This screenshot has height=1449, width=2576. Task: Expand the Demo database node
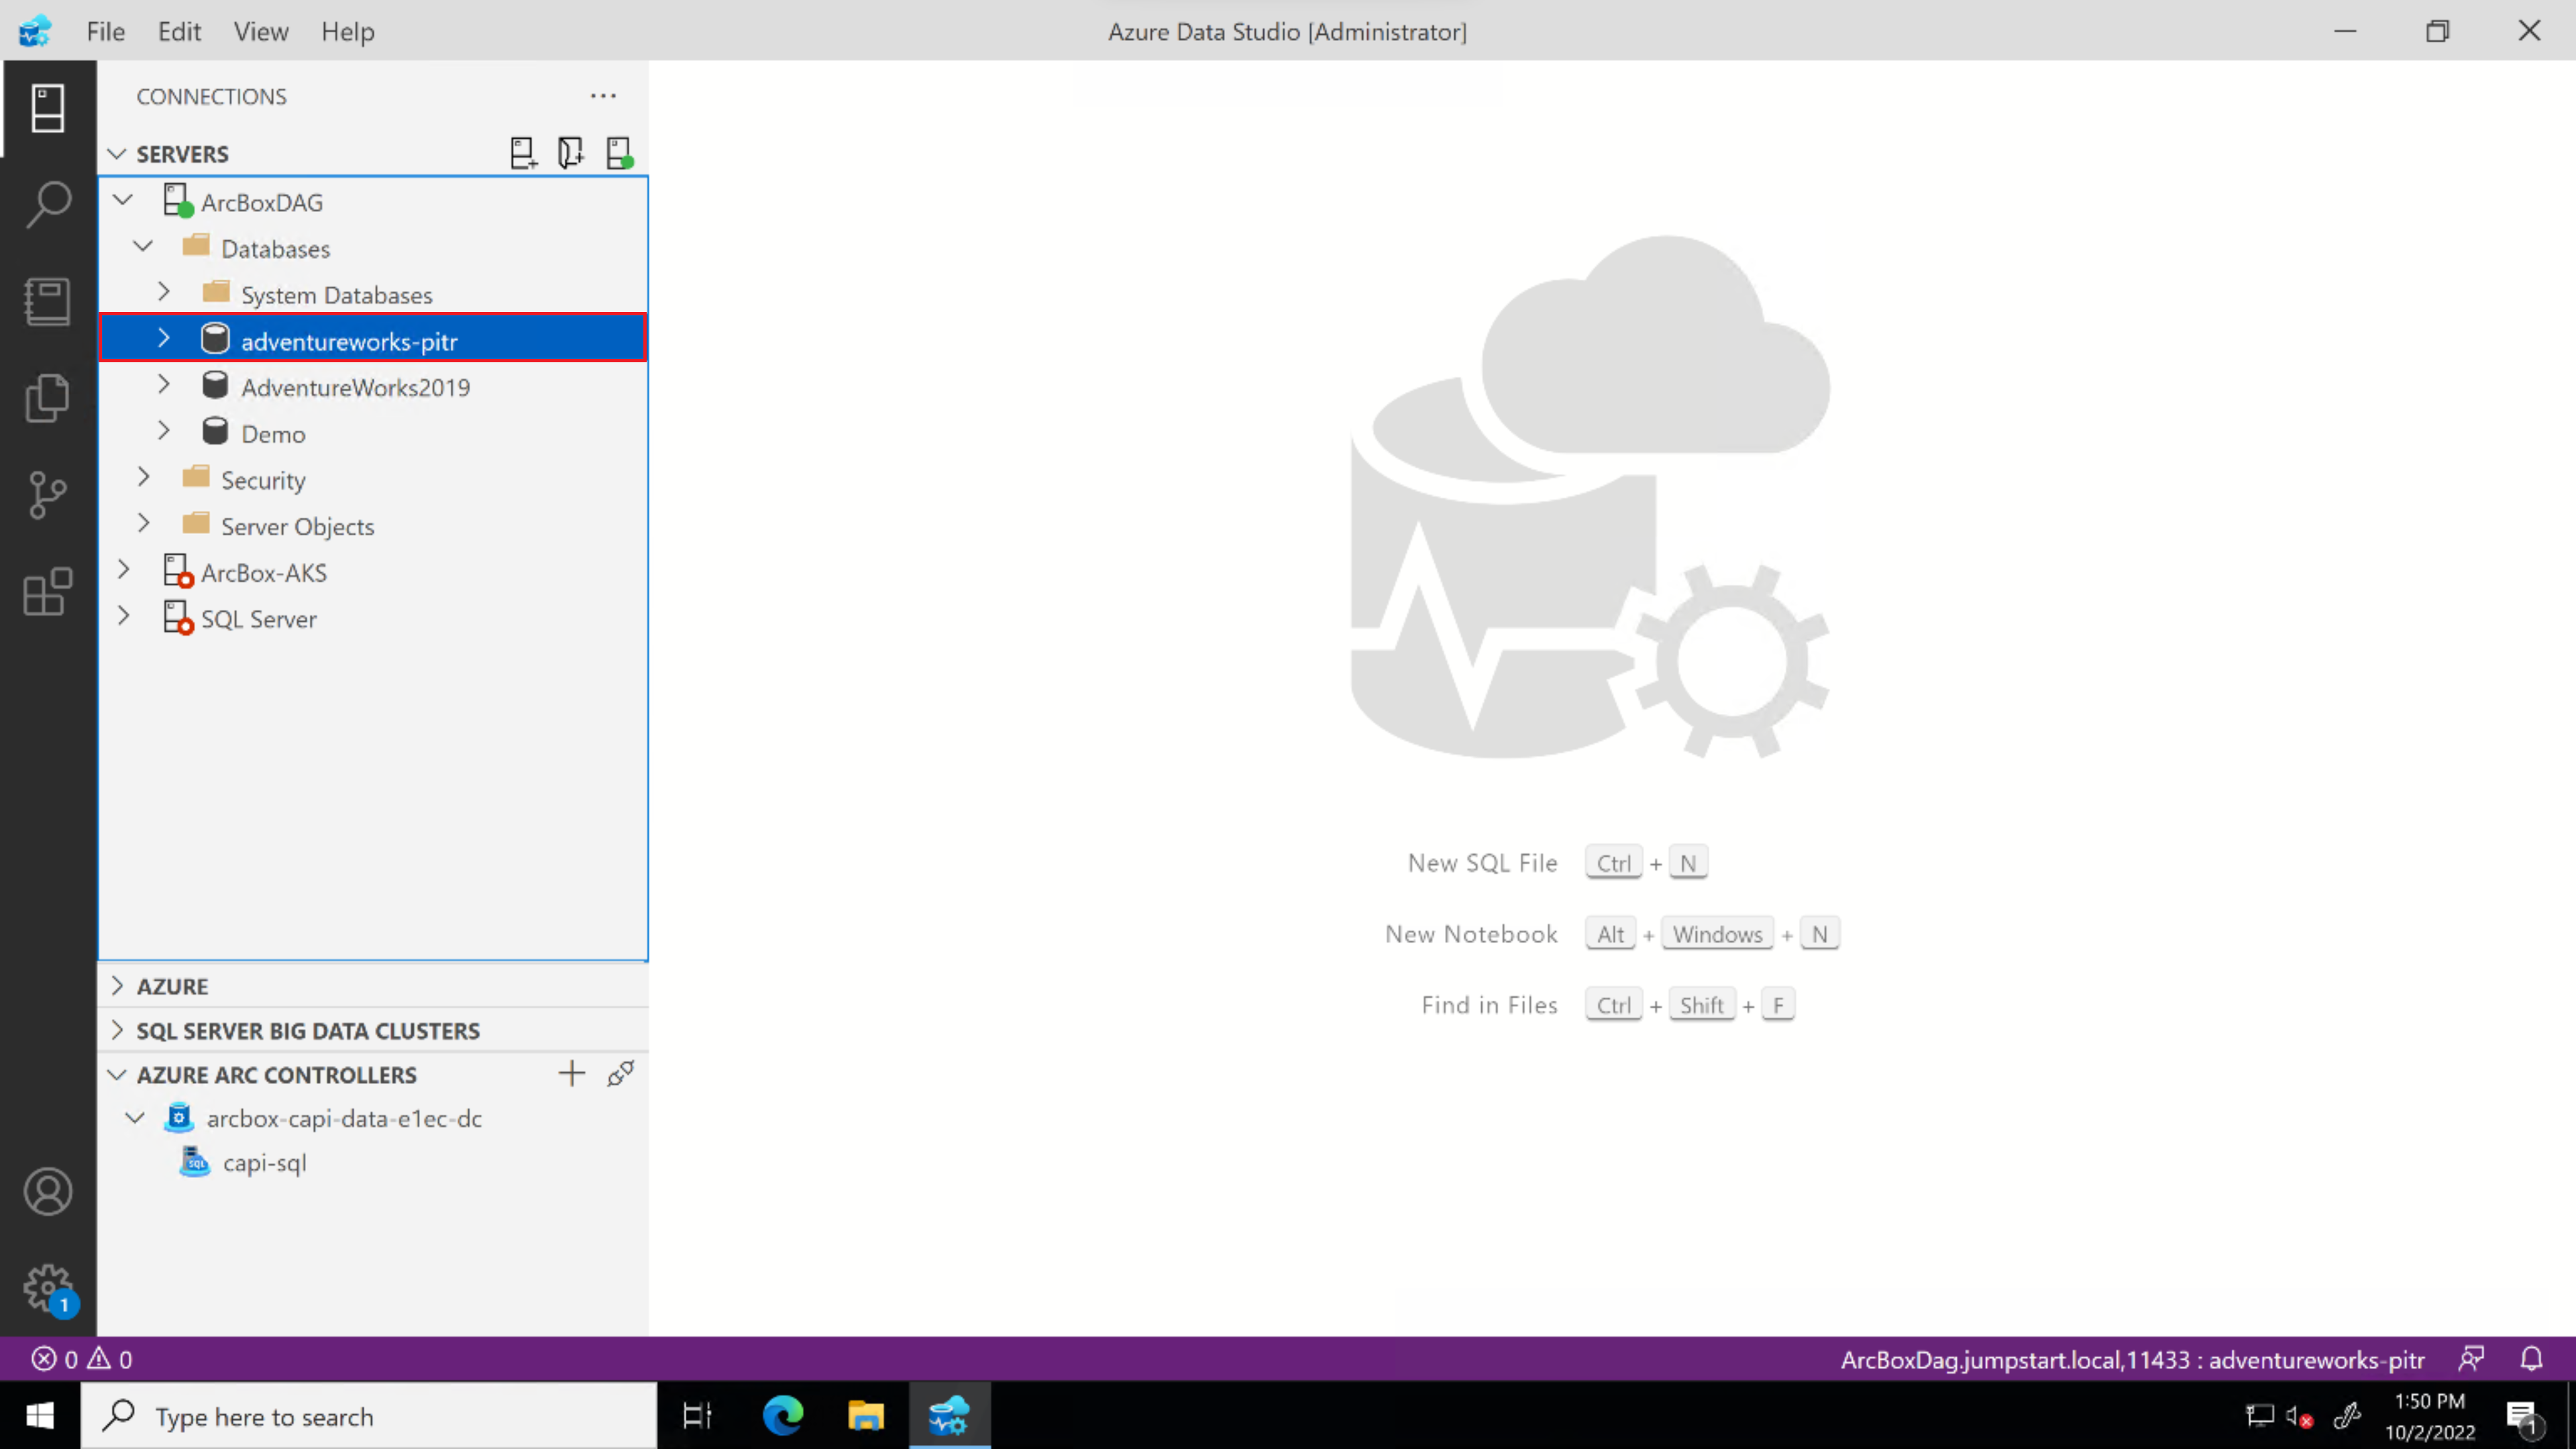pos(164,431)
